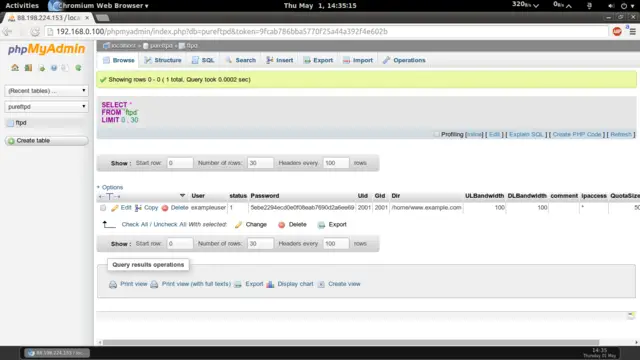Click the green plus on Create table
Screen dimensions: 640x360
coord(11,141)
